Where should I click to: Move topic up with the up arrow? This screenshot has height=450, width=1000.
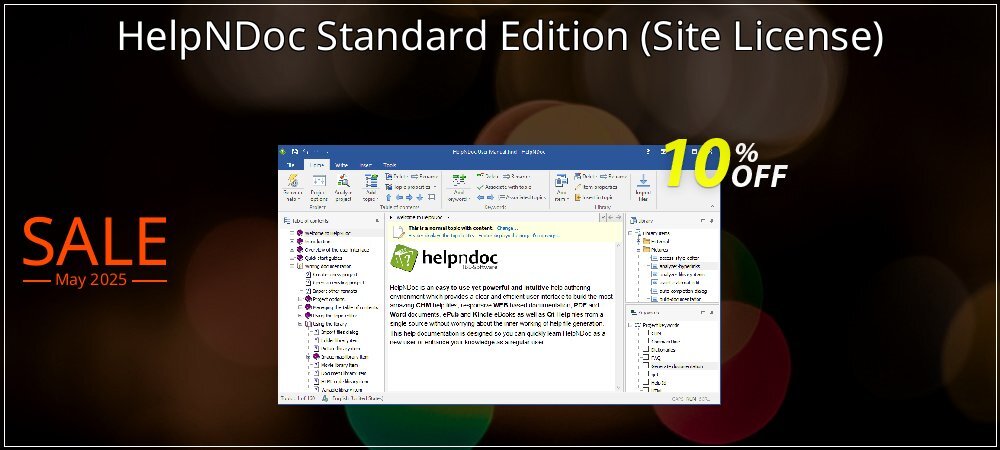[388, 197]
